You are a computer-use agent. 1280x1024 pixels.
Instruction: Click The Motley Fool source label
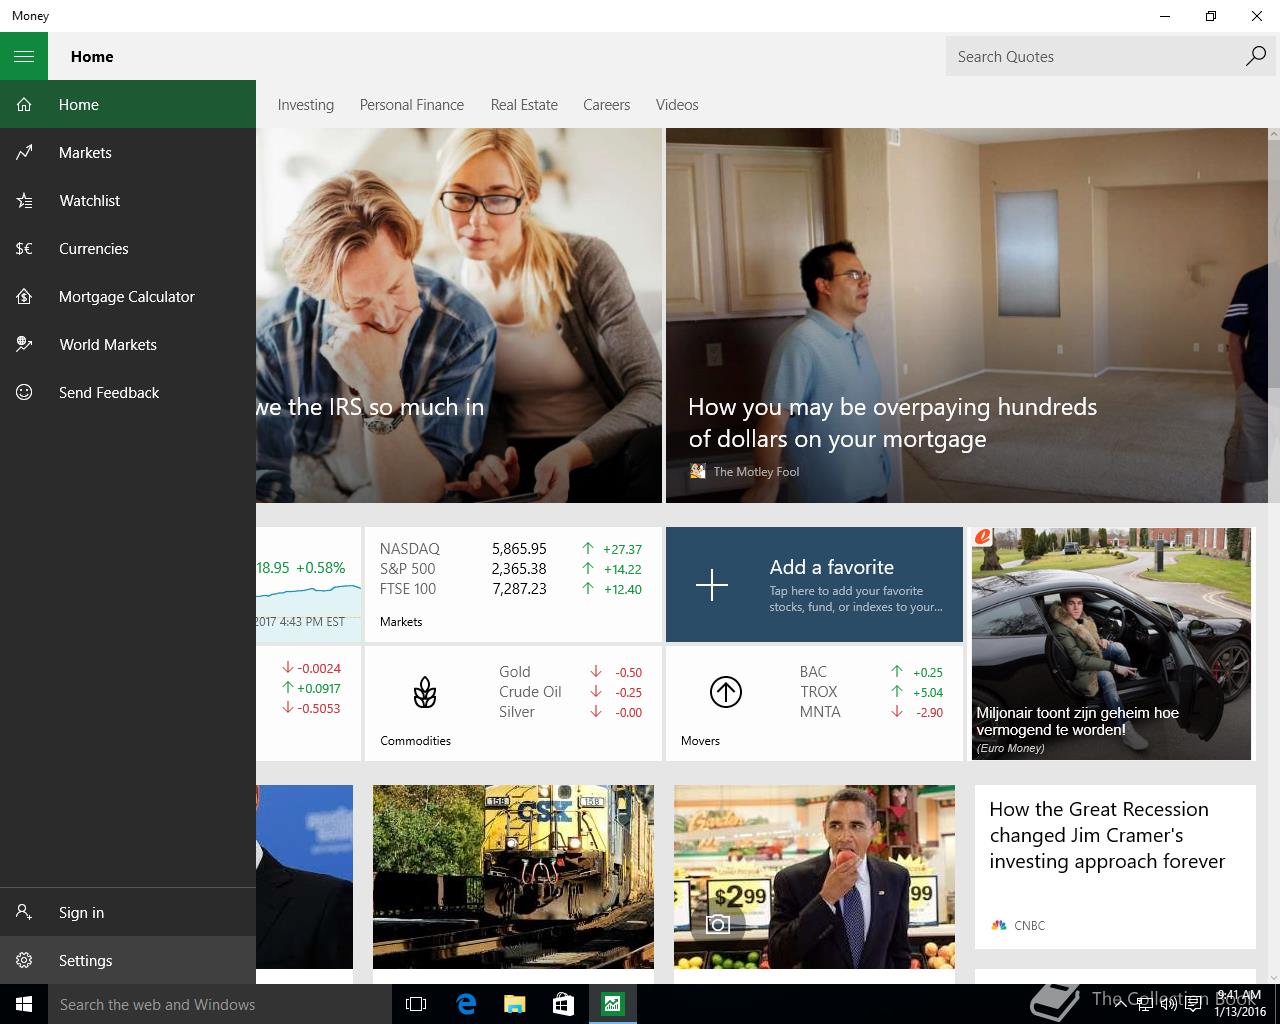tap(756, 471)
